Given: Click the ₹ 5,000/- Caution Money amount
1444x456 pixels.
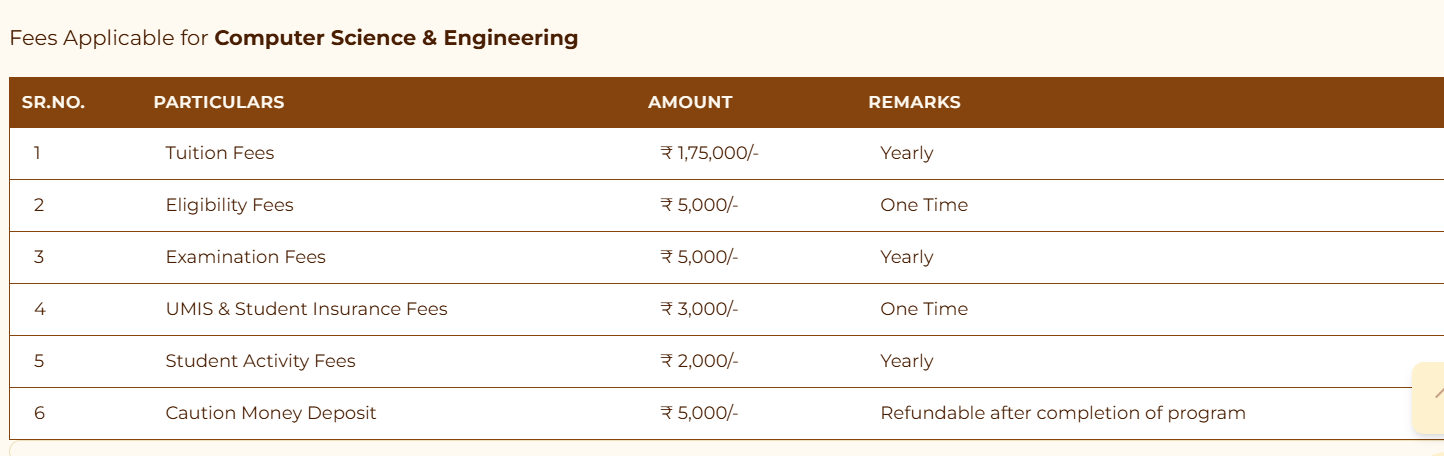Looking at the screenshot, I should (x=699, y=413).
